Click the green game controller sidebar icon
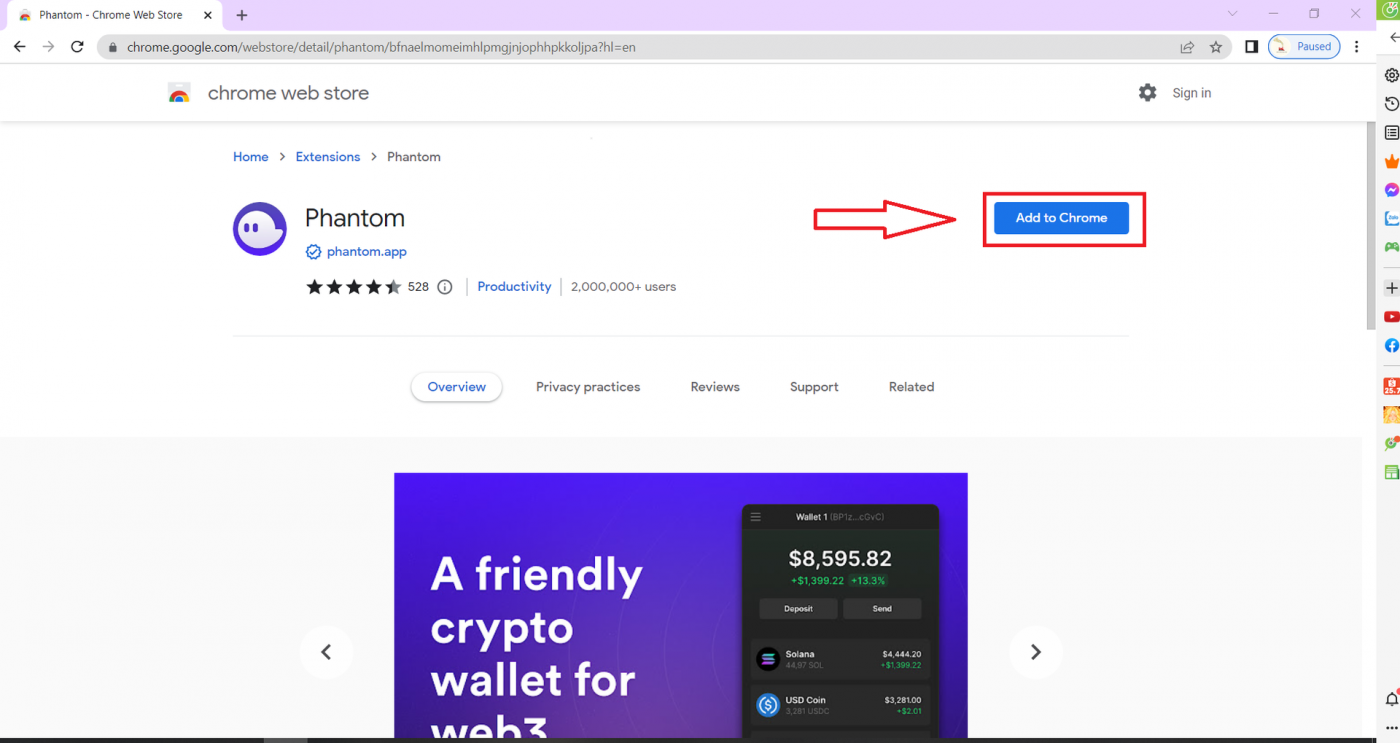The height and width of the screenshot is (743, 1400). point(1391,247)
